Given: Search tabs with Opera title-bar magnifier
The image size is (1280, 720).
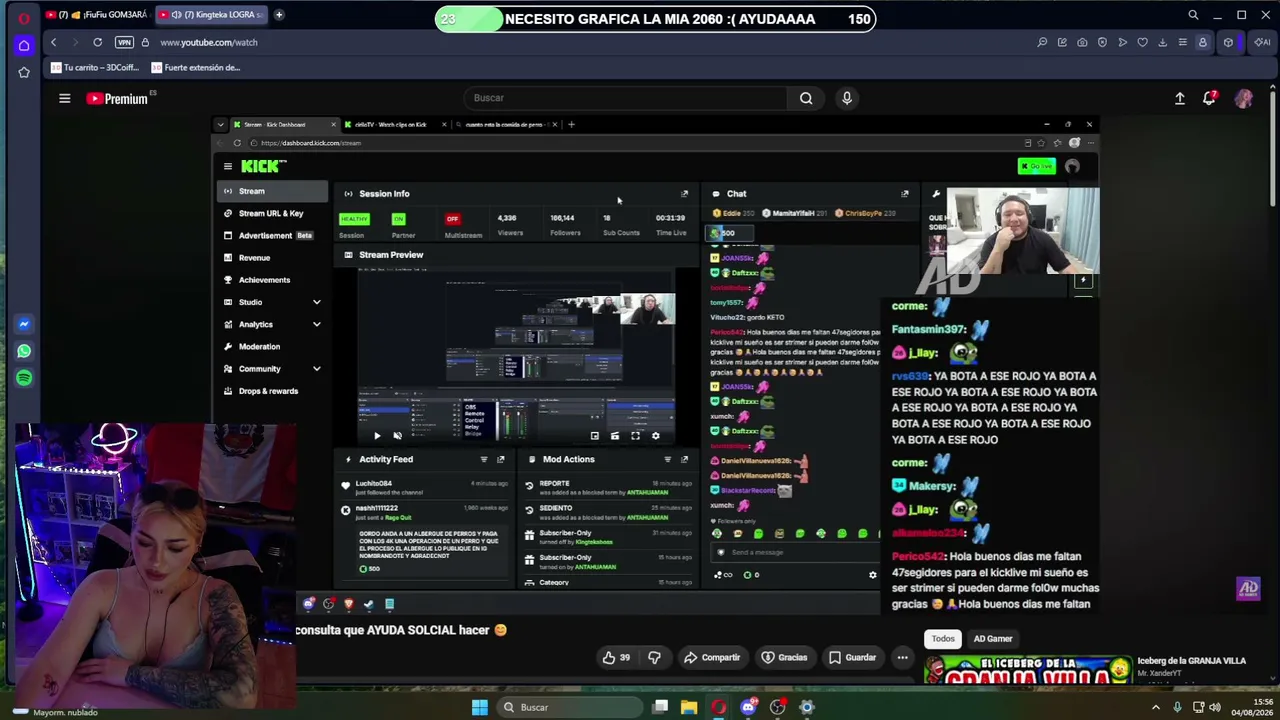Looking at the screenshot, I should 1193,15.
